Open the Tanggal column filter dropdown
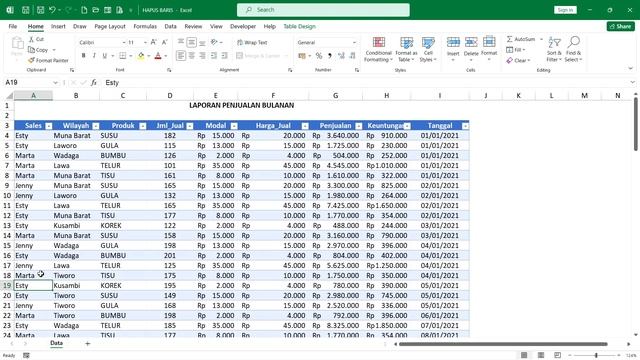The height and width of the screenshot is (360, 640). (x=465, y=126)
